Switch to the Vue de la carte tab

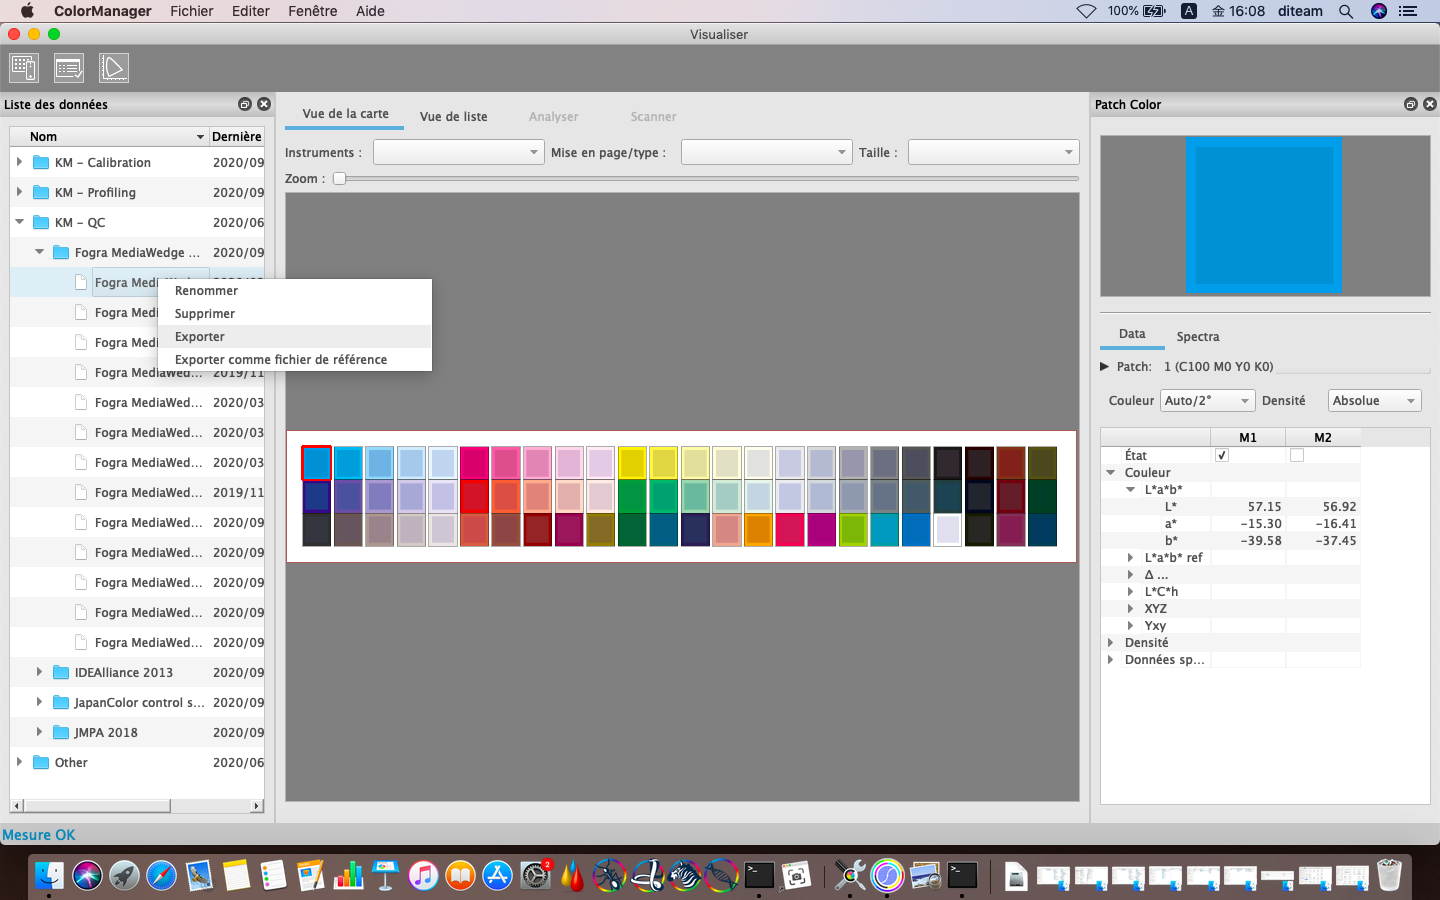[x=345, y=114]
